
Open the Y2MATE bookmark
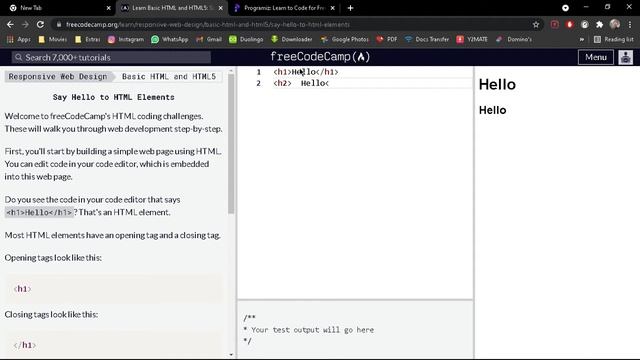pos(472,39)
